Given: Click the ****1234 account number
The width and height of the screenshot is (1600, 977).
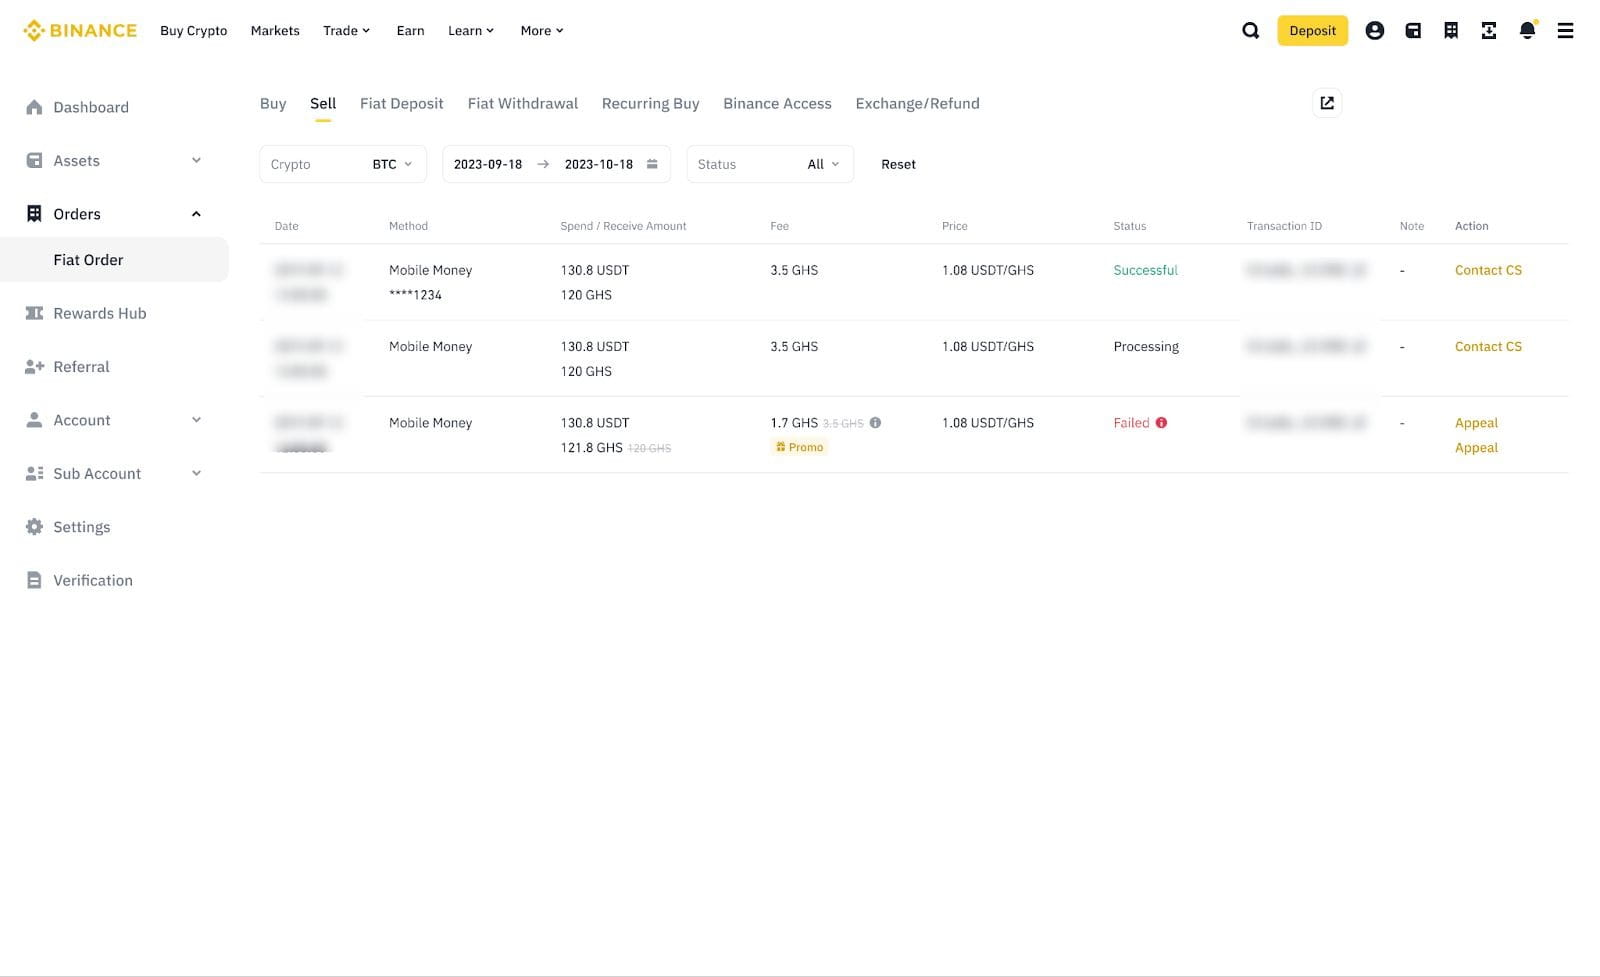Looking at the screenshot, I should (415, 295).
